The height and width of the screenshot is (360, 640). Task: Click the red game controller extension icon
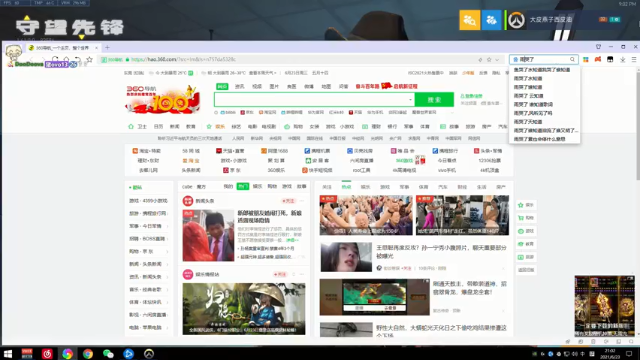(x=598, y=60)
